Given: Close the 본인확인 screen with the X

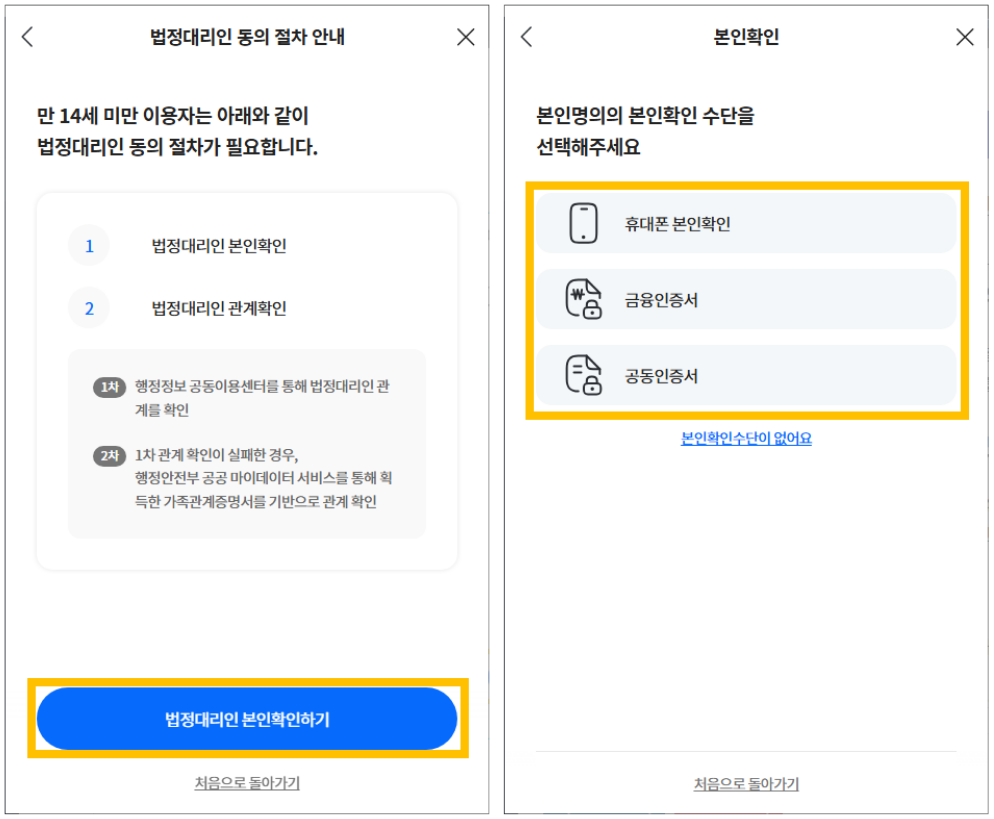Looking at the screenshot, I should 965,38.
